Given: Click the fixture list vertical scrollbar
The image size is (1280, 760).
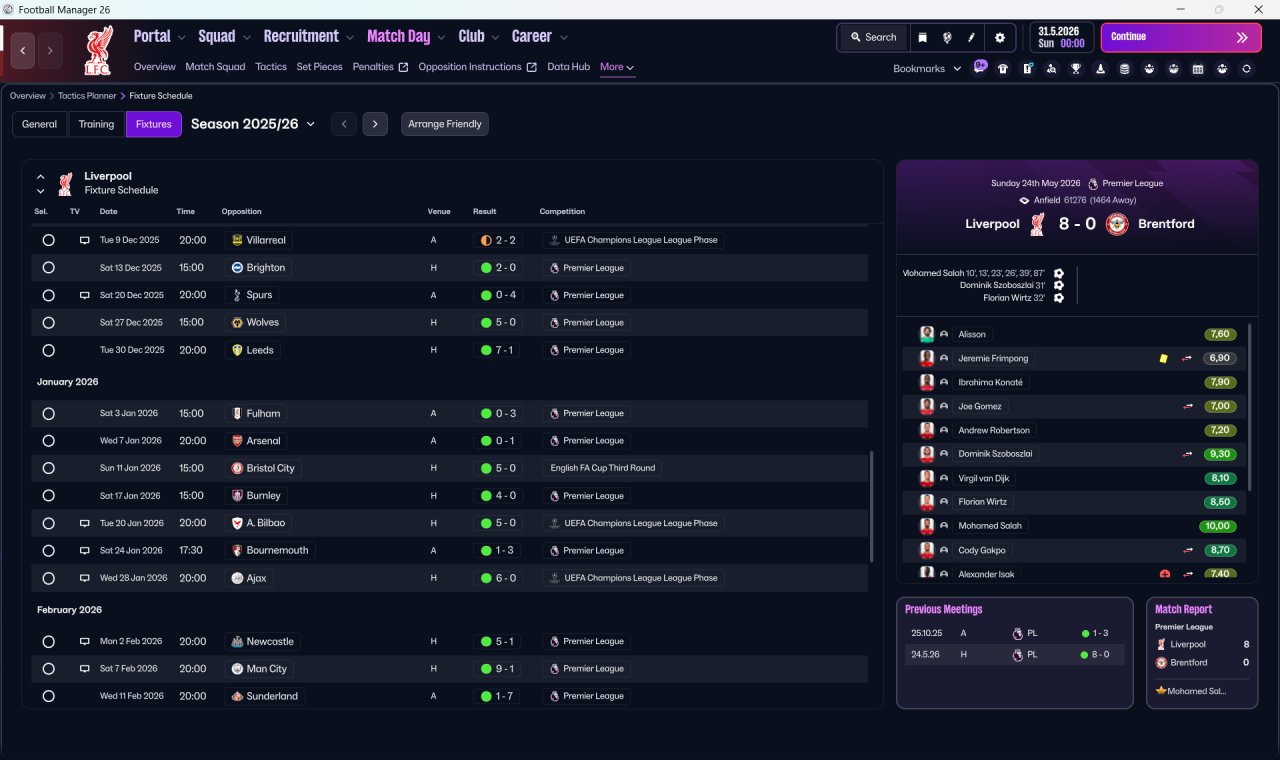Looking at the screenshot, I should [873, 507].
